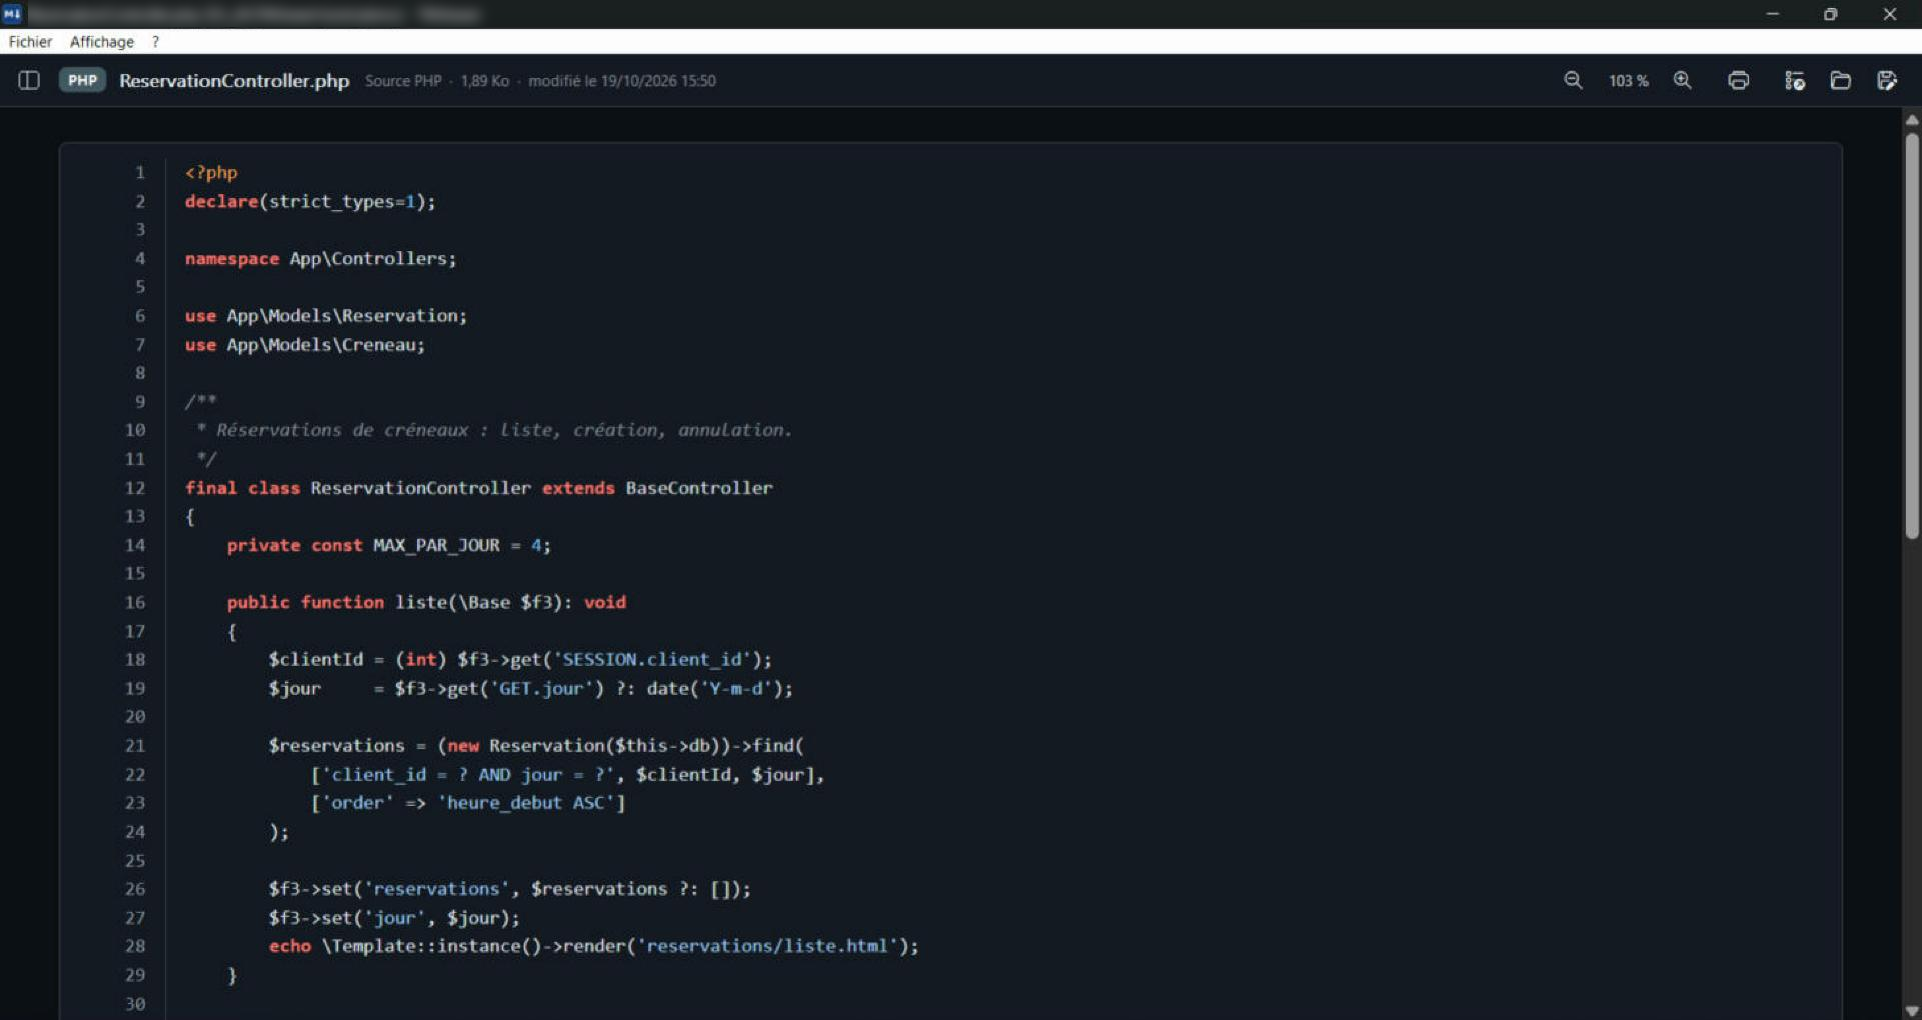
Task: Close the viewer window
Action: (x=1889, y=13)
